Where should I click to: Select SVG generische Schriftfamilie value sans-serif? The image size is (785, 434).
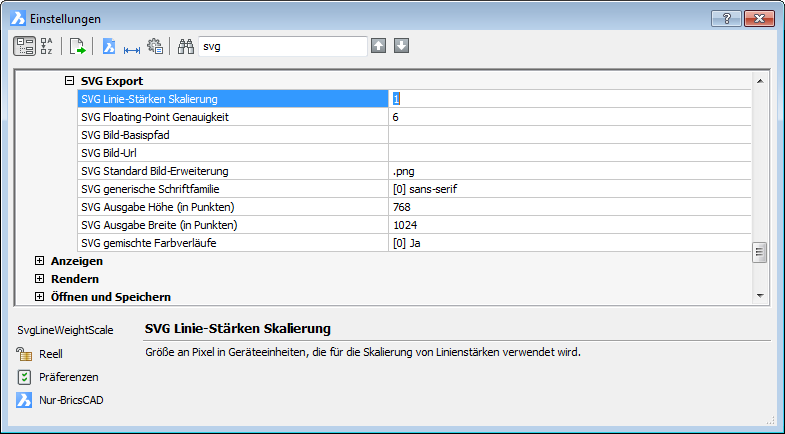tap(570, 189)
